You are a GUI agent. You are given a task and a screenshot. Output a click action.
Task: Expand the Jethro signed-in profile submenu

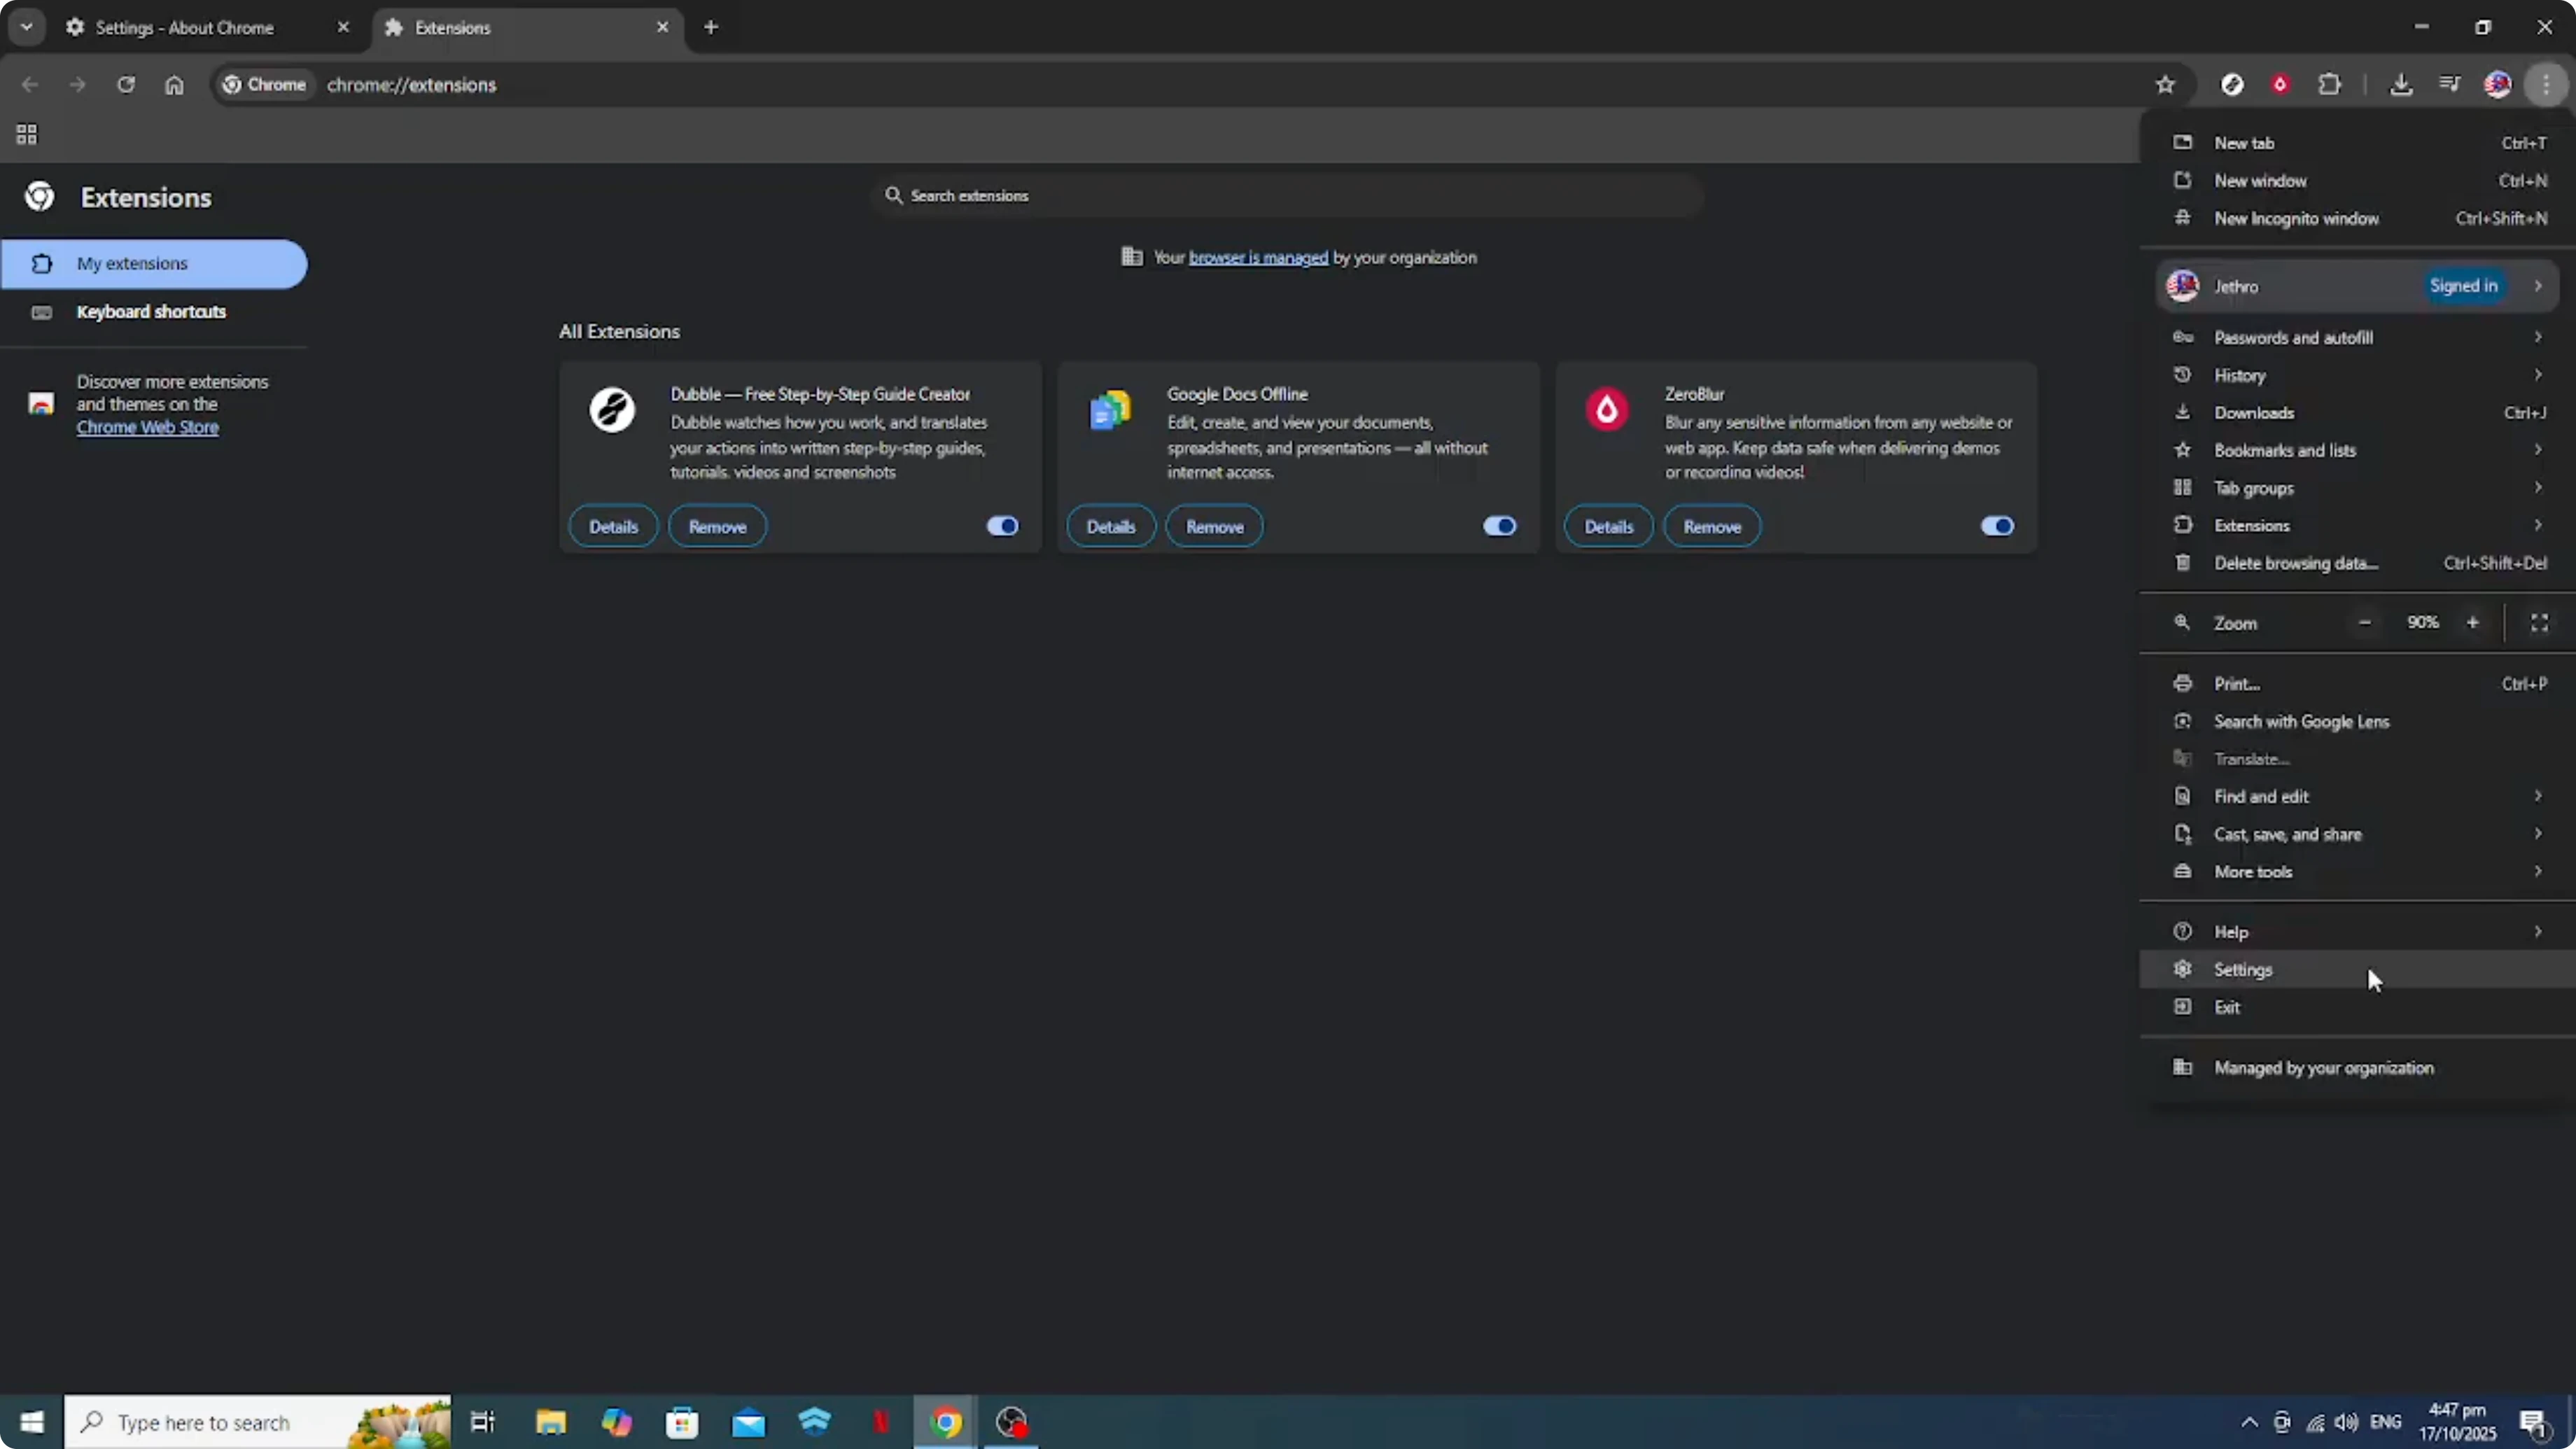point(2358,286)
